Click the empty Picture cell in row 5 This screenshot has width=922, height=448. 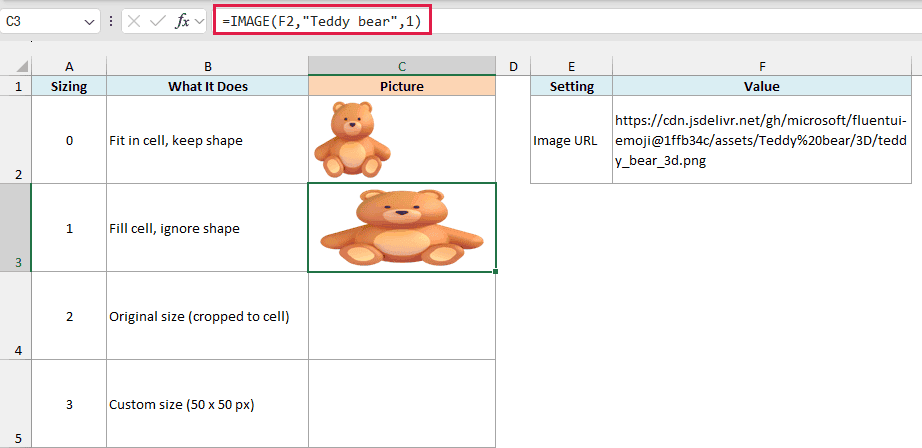[402, 404]
